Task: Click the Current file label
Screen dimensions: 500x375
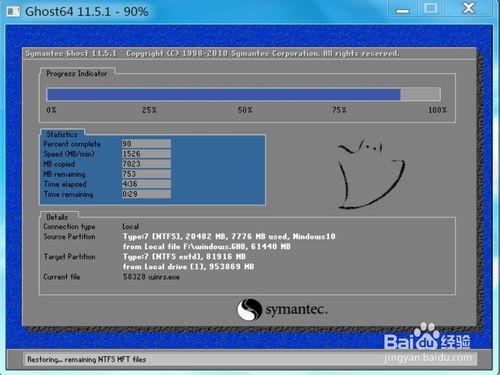Action: [62, 277]
